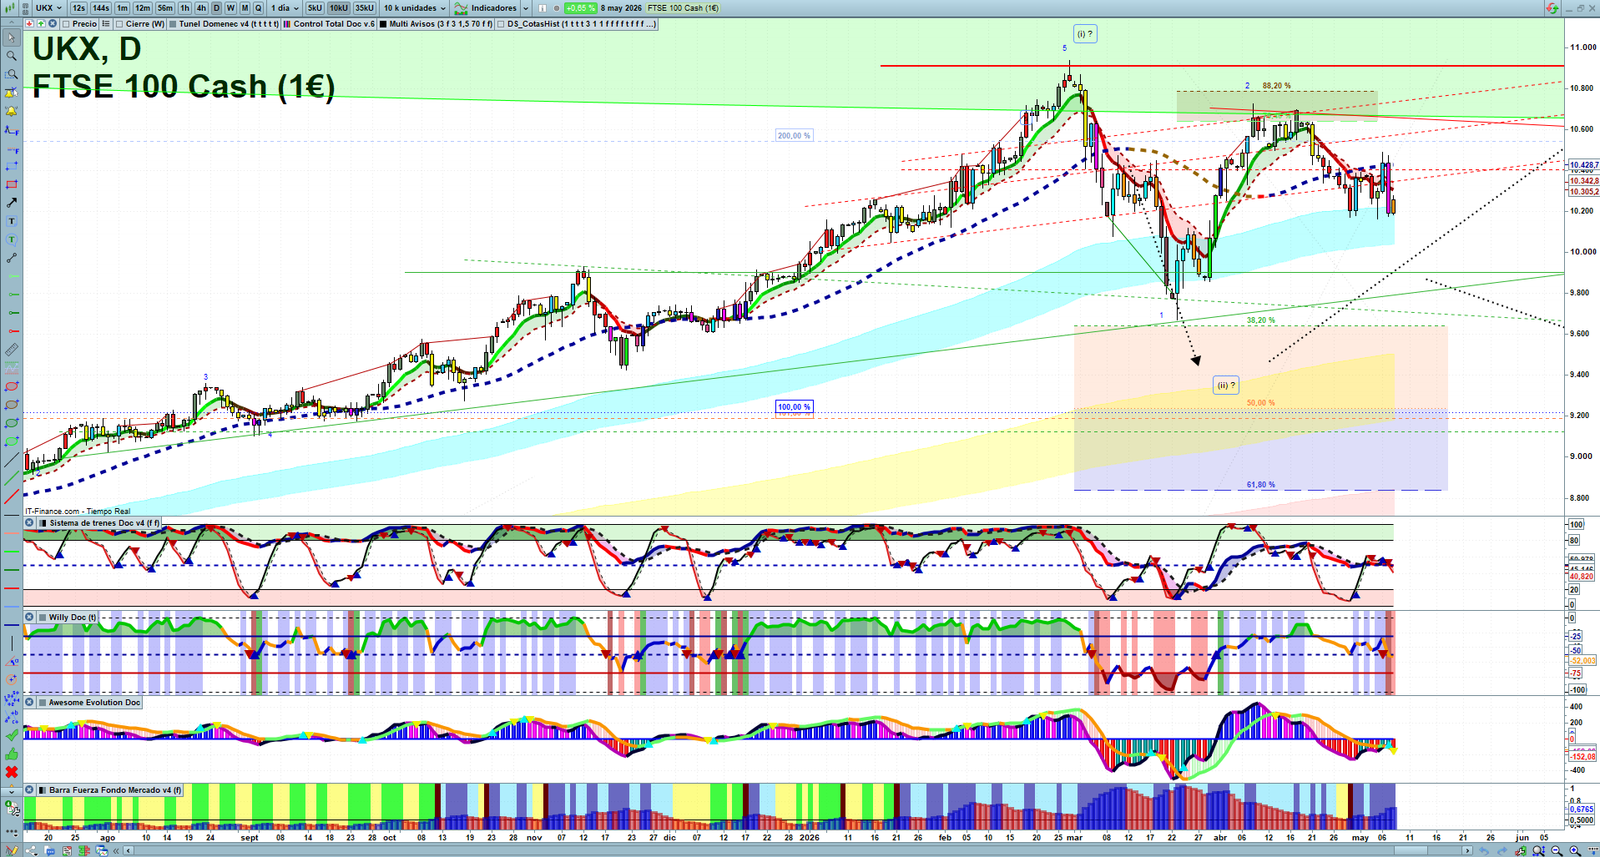Select the 144s timeframe
Screen dimensions: 1600x857
101,8
